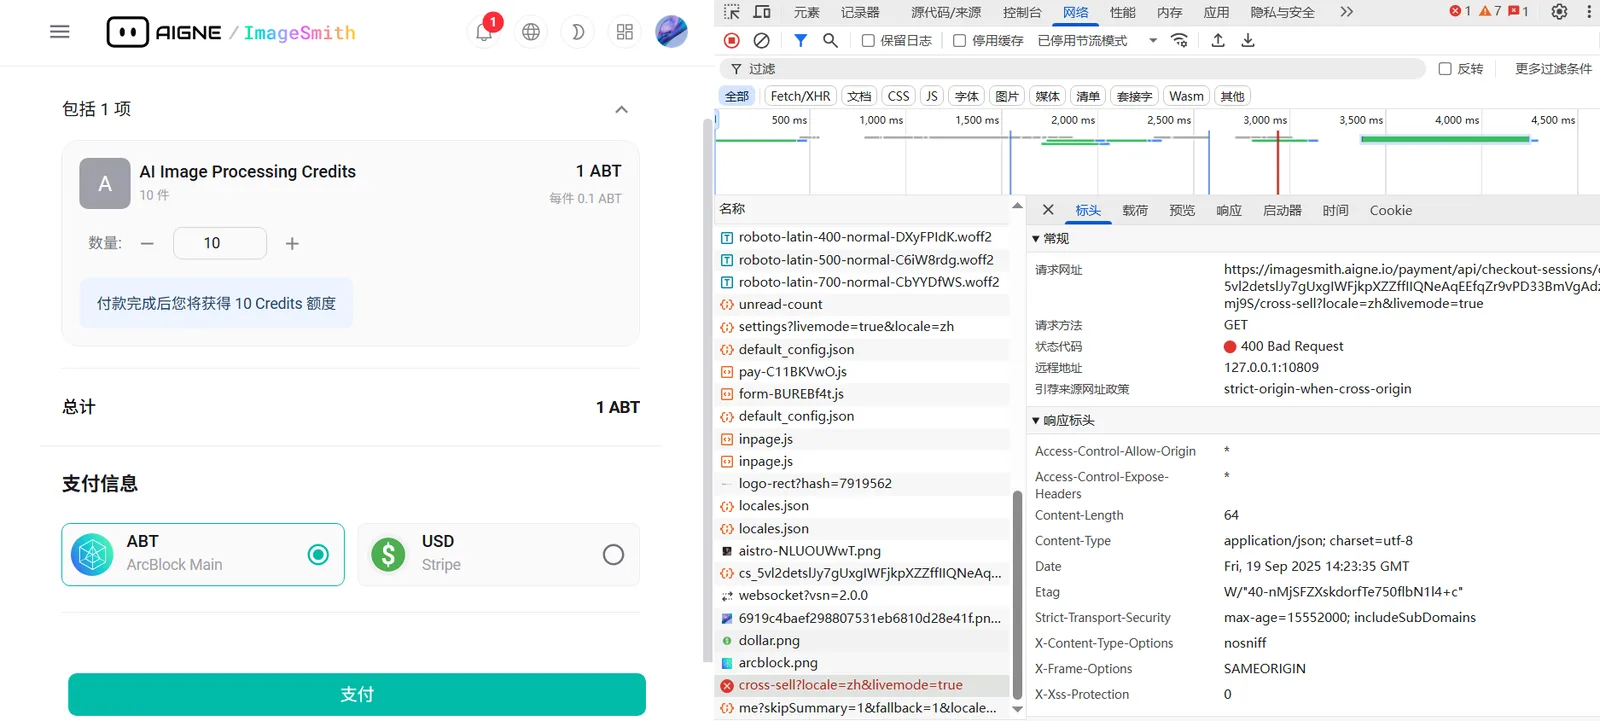Open network search with the magnifier

830,40
